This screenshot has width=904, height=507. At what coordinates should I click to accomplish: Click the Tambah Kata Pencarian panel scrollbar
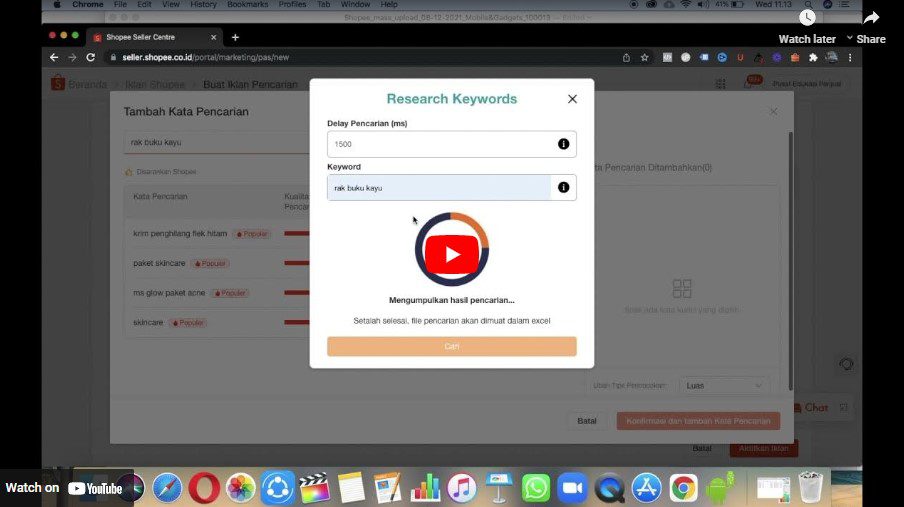click(x=790, y=260)
